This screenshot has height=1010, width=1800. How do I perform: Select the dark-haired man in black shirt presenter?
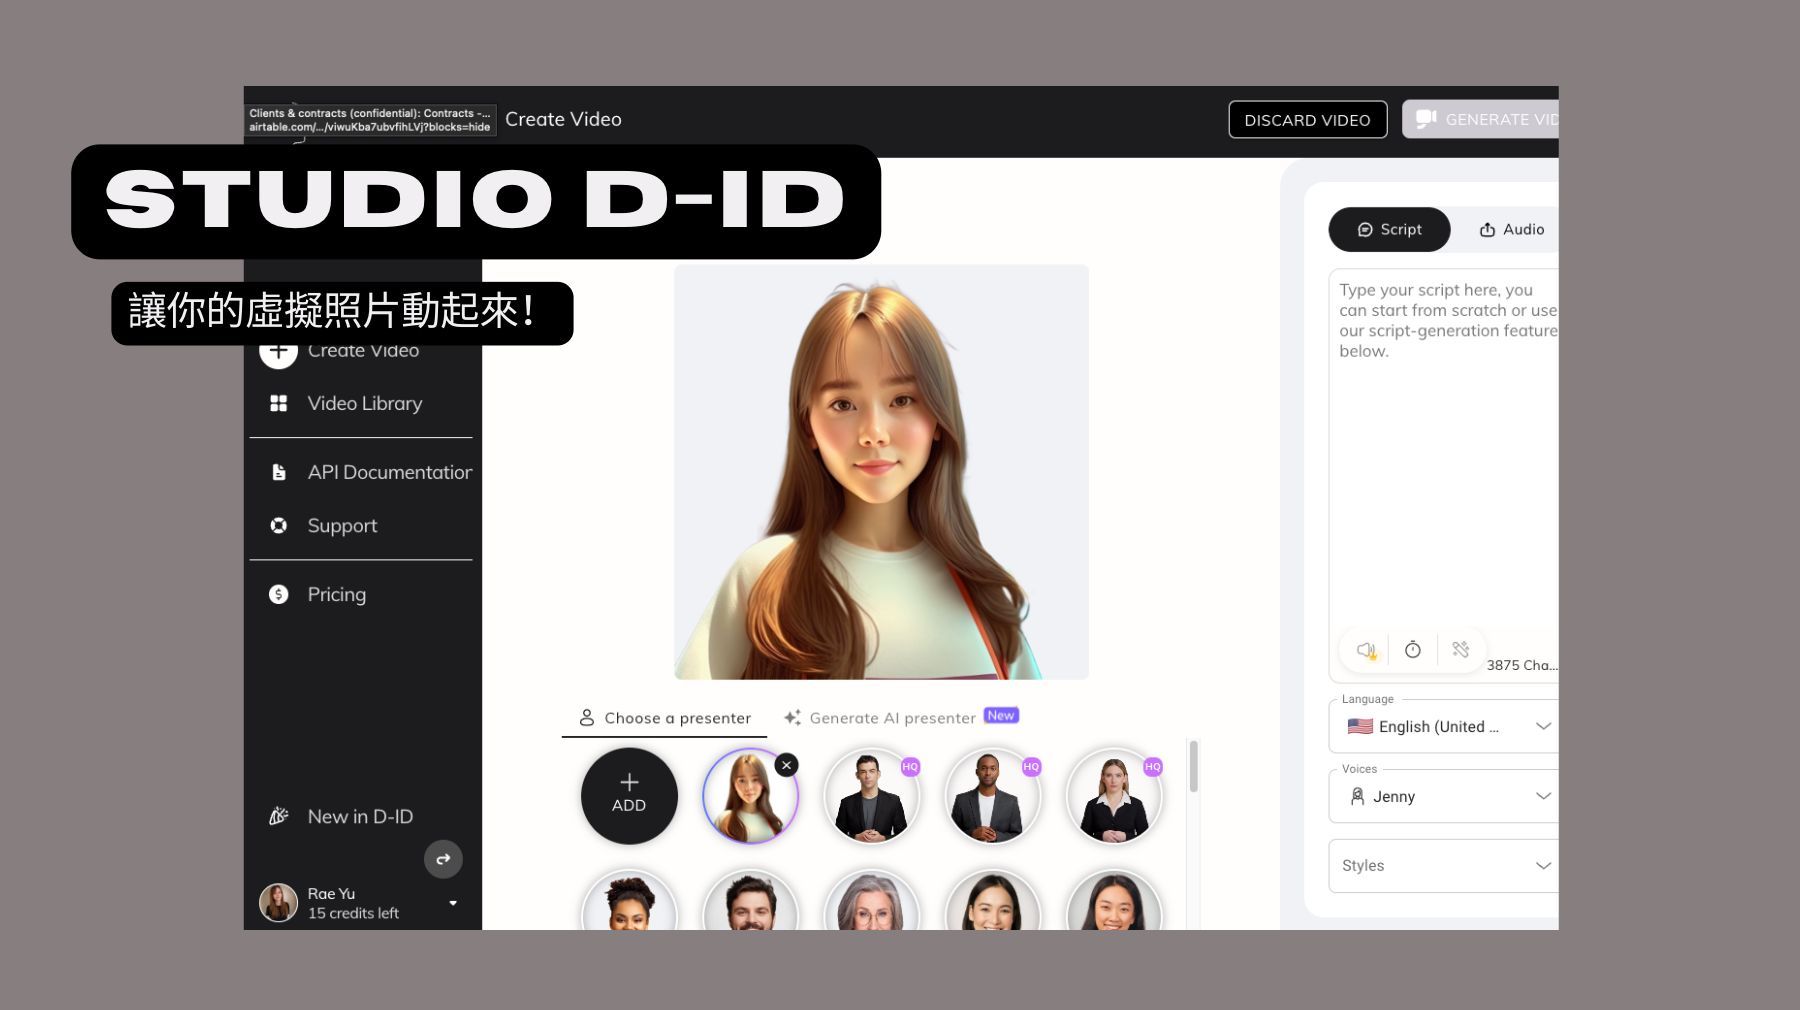pyautogui.click(x=871, y=797)
